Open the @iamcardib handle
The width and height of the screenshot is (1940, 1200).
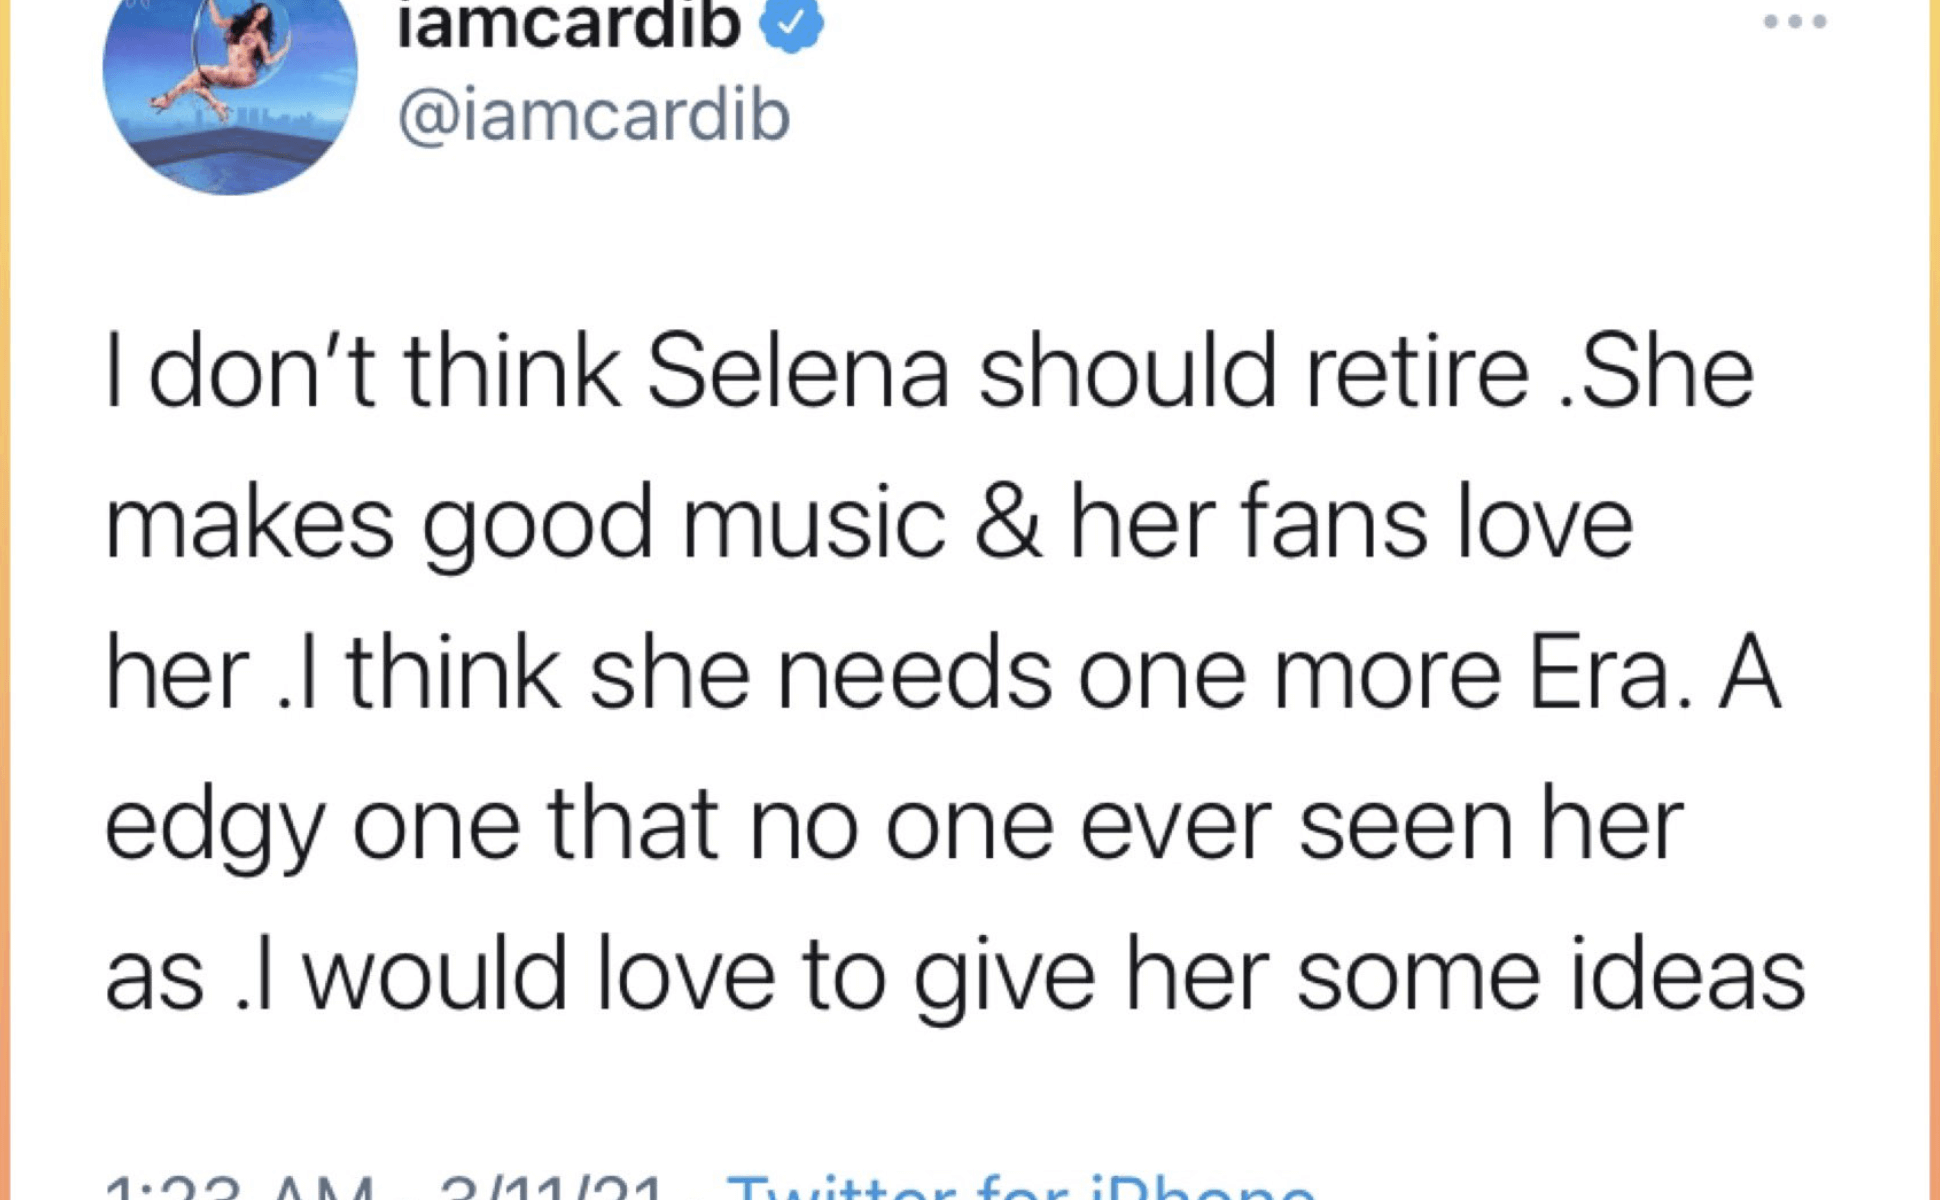click(x=594, y=116)
